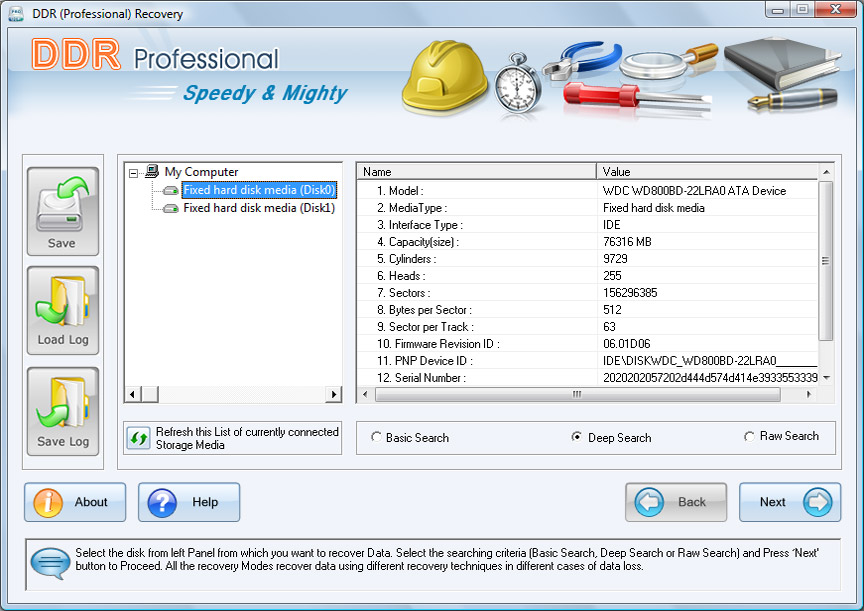Click the '06.01D06' firmware value
864x611 pixels.
click(x=627, y=344)
